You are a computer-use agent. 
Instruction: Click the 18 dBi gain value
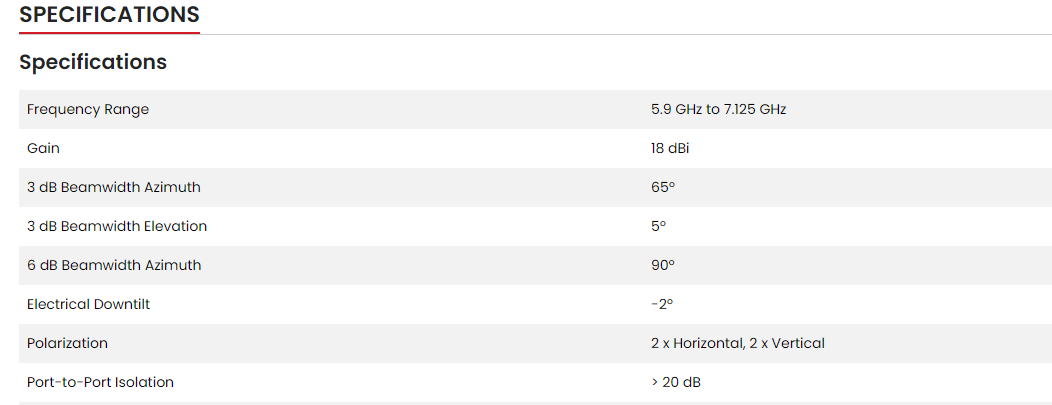click(x=670, y=148)
